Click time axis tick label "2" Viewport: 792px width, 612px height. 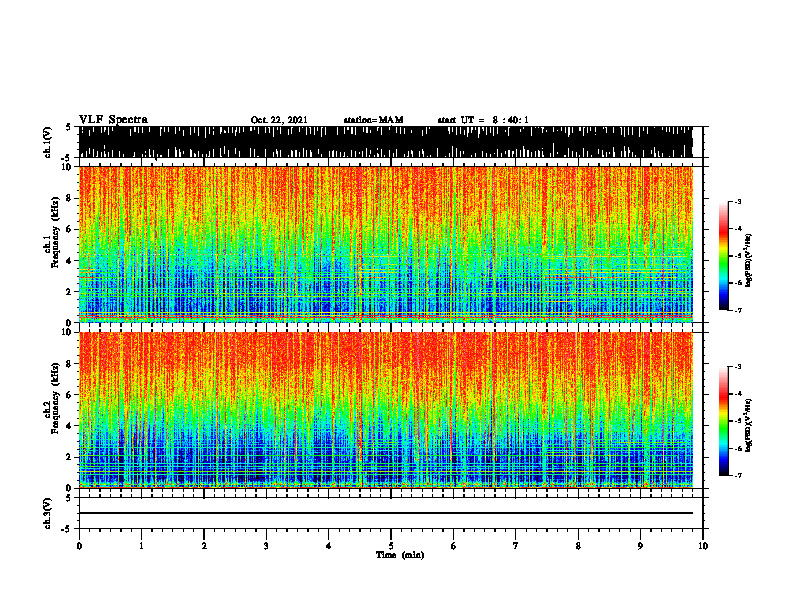pos(204,546)
